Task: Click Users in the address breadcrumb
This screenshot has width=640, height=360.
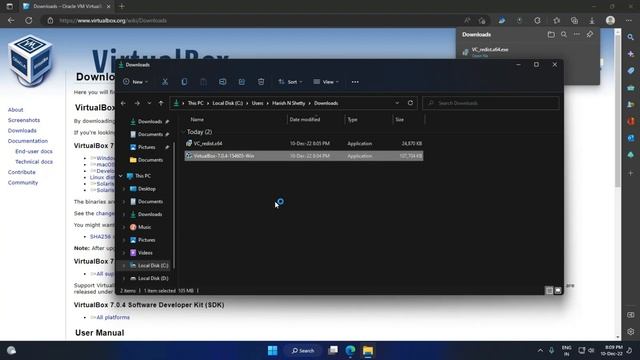Action: [x=258, y=103]
